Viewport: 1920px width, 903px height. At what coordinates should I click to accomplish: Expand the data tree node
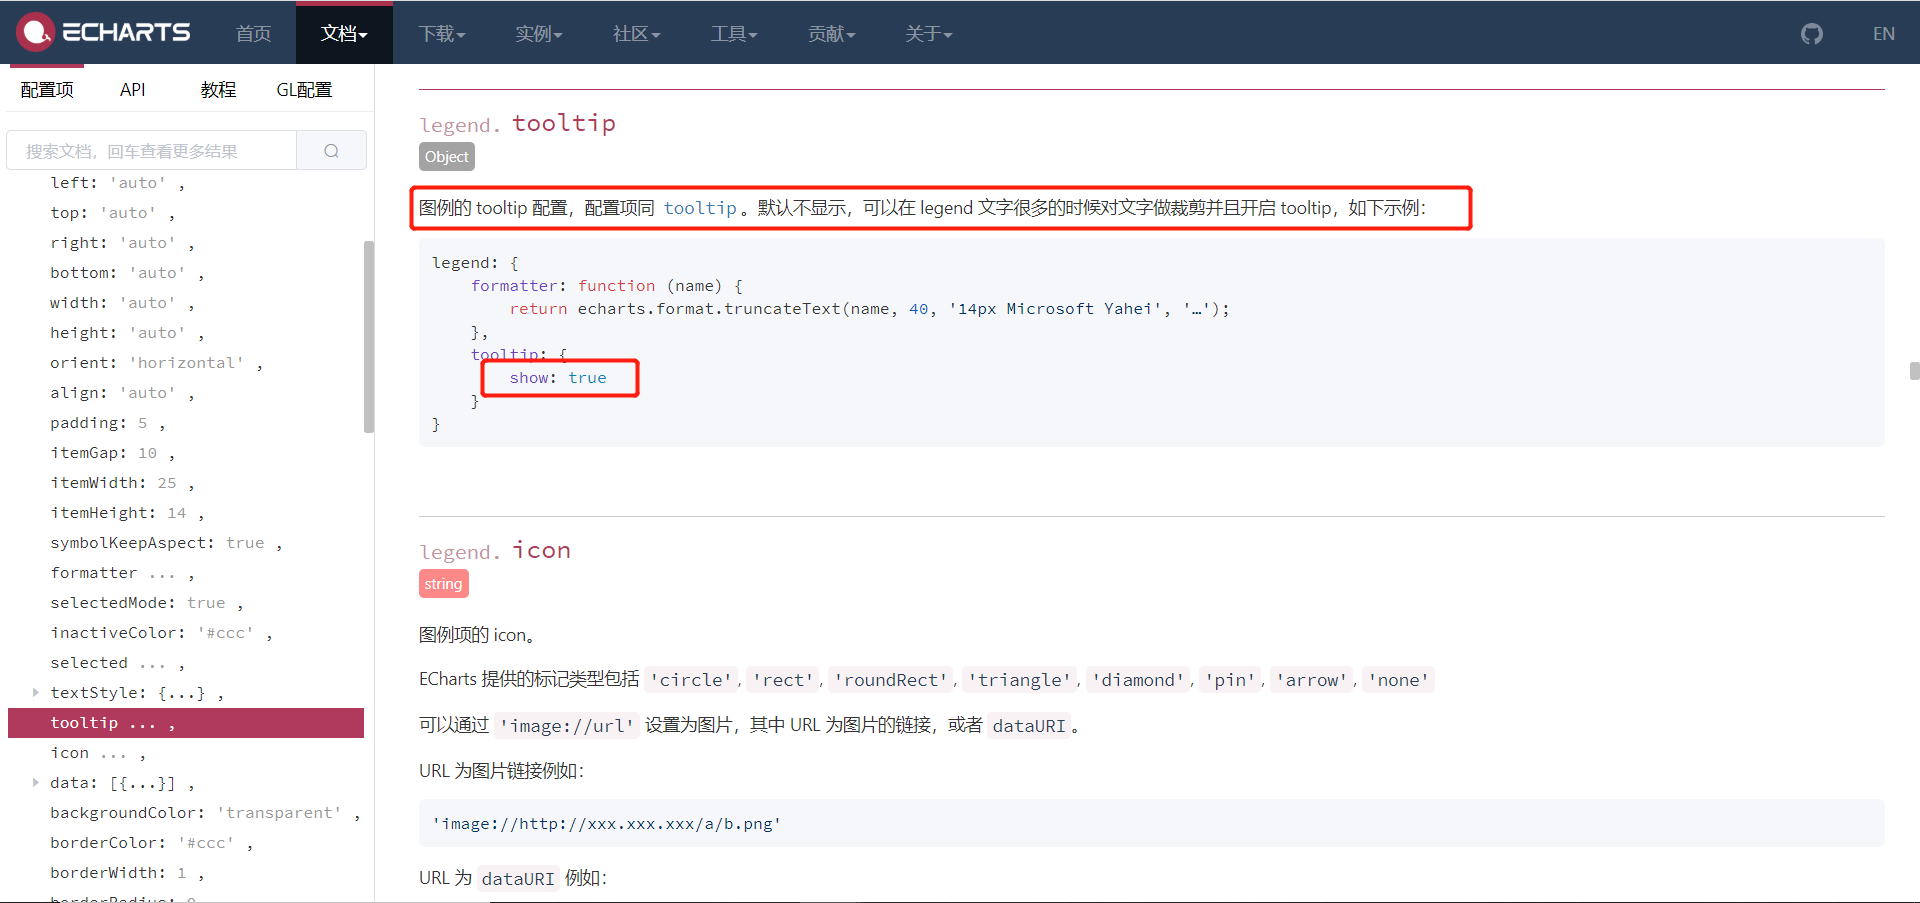click(36, 782)
